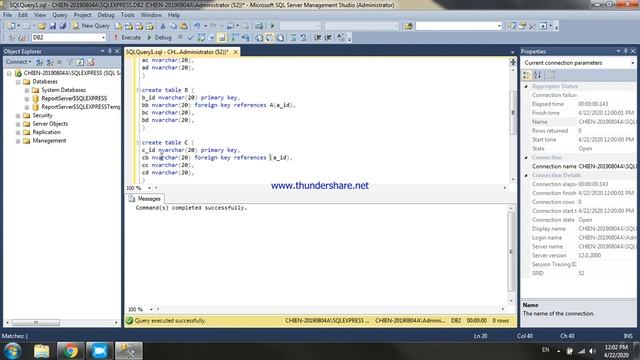This screenshot has width=640, height=360.
Task: Open the File menu
Action: (7, 15)
